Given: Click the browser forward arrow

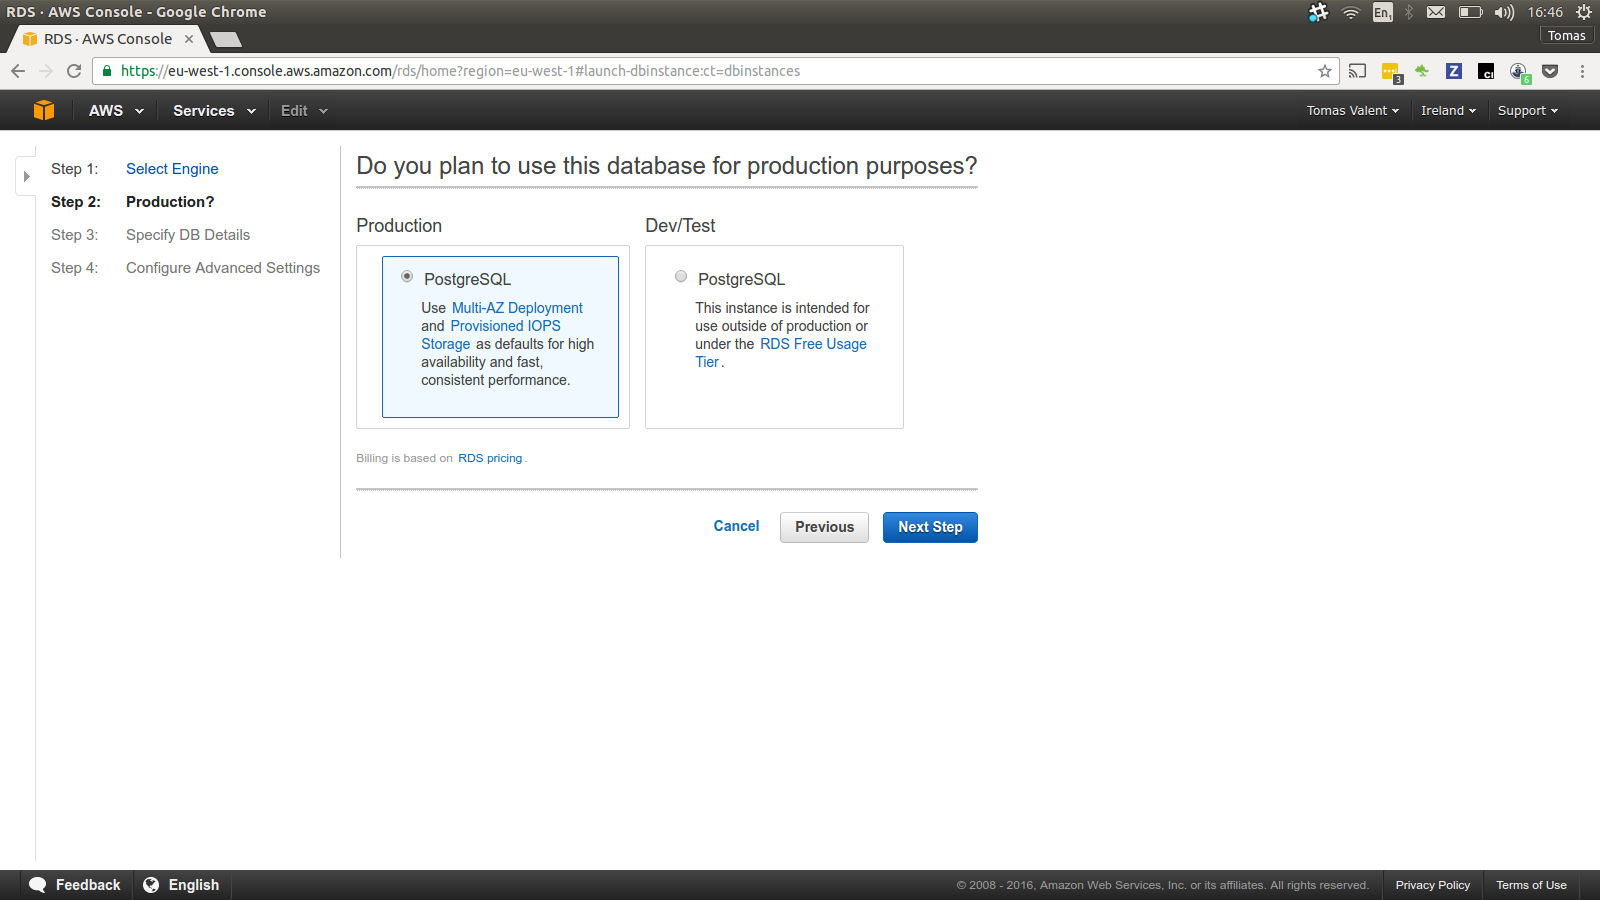Looking at the screenshot, I should point(46,71).
